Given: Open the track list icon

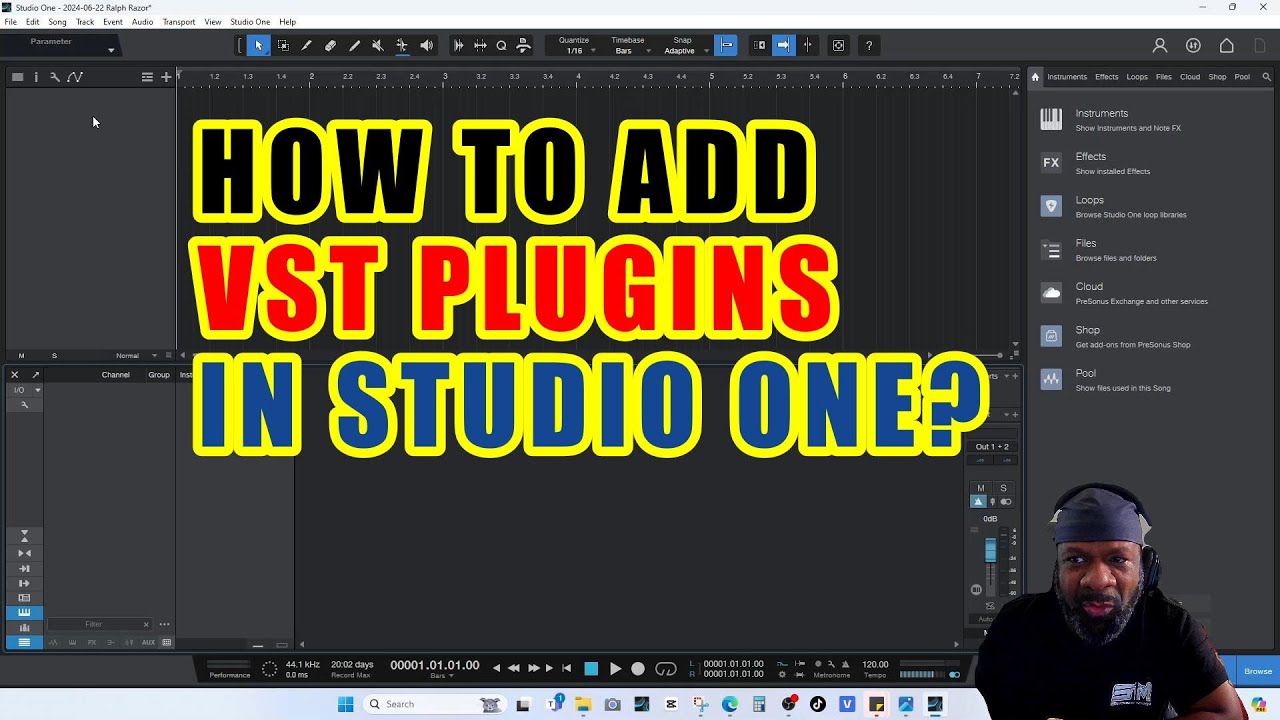Looking at the screenshot, I should click(147, 77).
